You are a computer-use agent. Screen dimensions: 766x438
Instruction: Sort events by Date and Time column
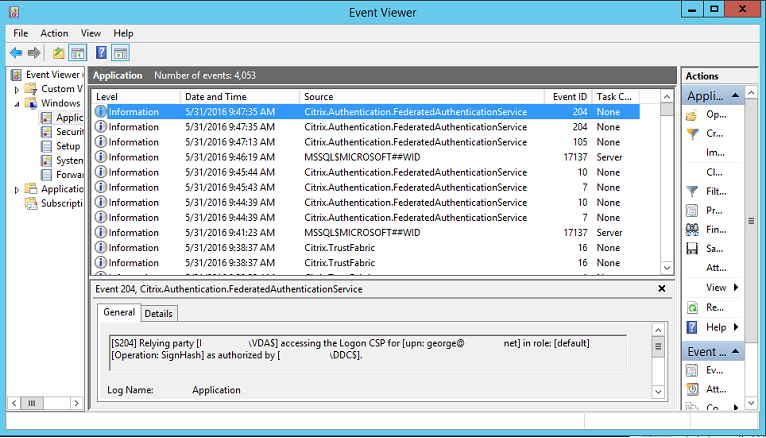pyautogui.click(x=215, y=97)
